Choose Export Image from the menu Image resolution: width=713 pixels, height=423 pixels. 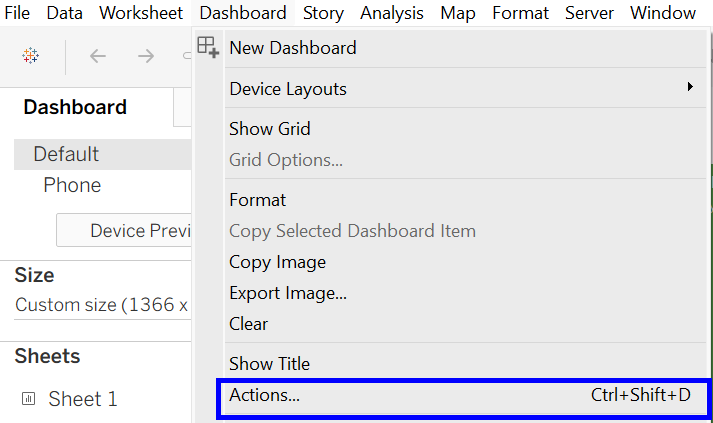coord(287,293)
